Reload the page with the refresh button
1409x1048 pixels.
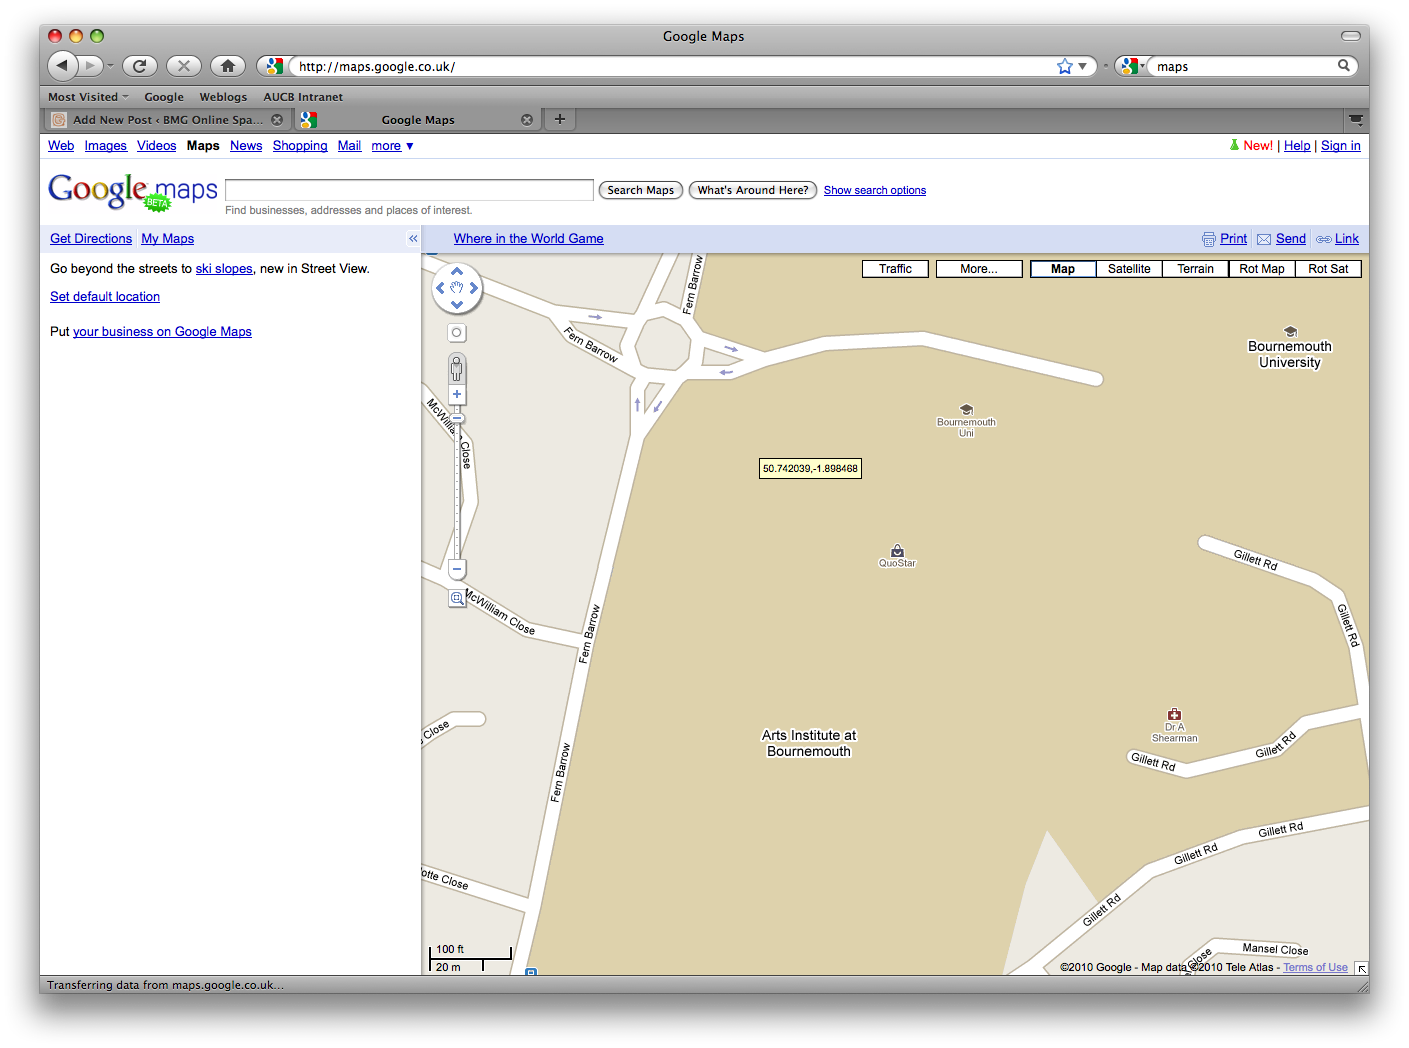(x=140, y=66)
